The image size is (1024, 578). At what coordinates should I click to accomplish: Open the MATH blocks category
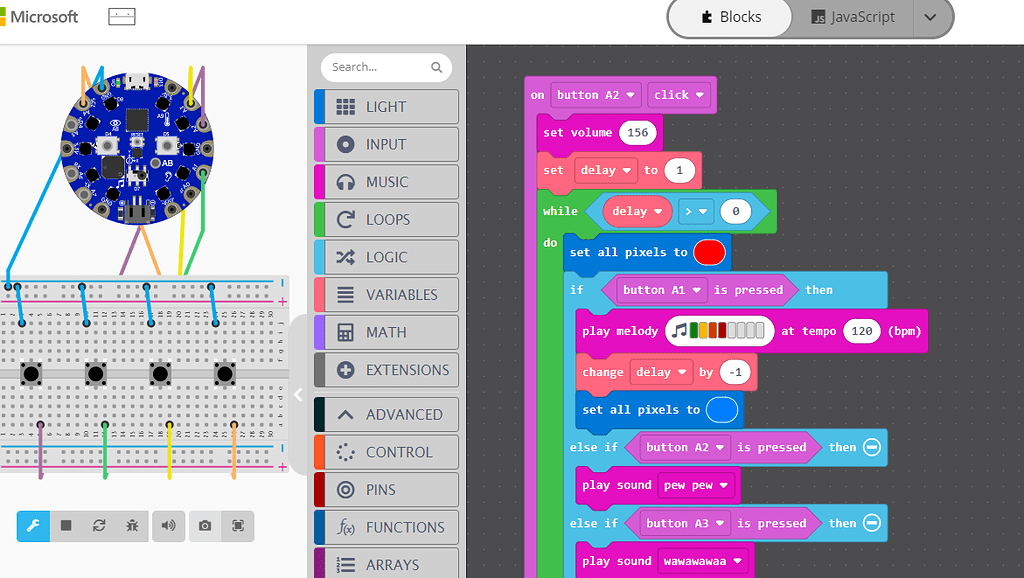pos(387,332)
